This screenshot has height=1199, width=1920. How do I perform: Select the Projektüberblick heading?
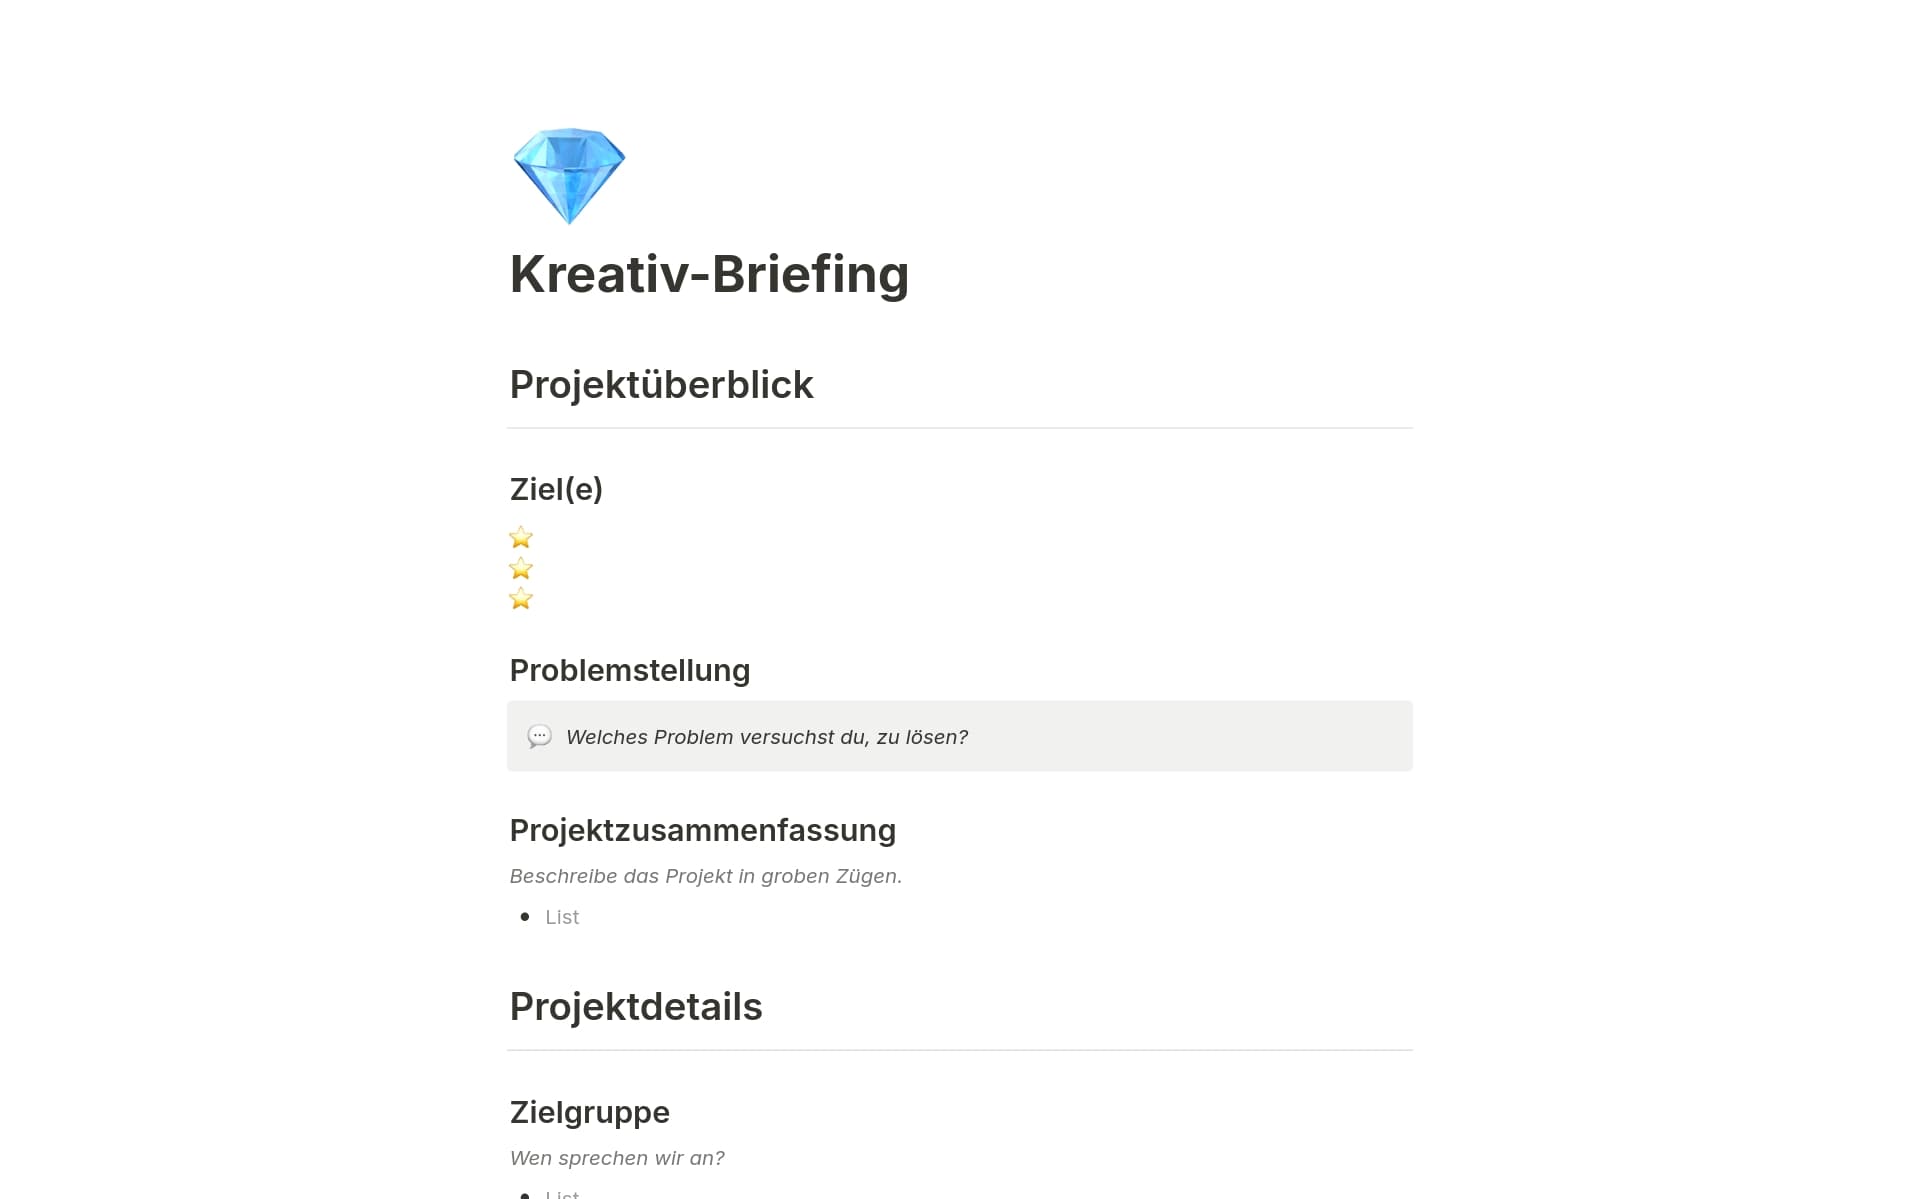point(661,385)
